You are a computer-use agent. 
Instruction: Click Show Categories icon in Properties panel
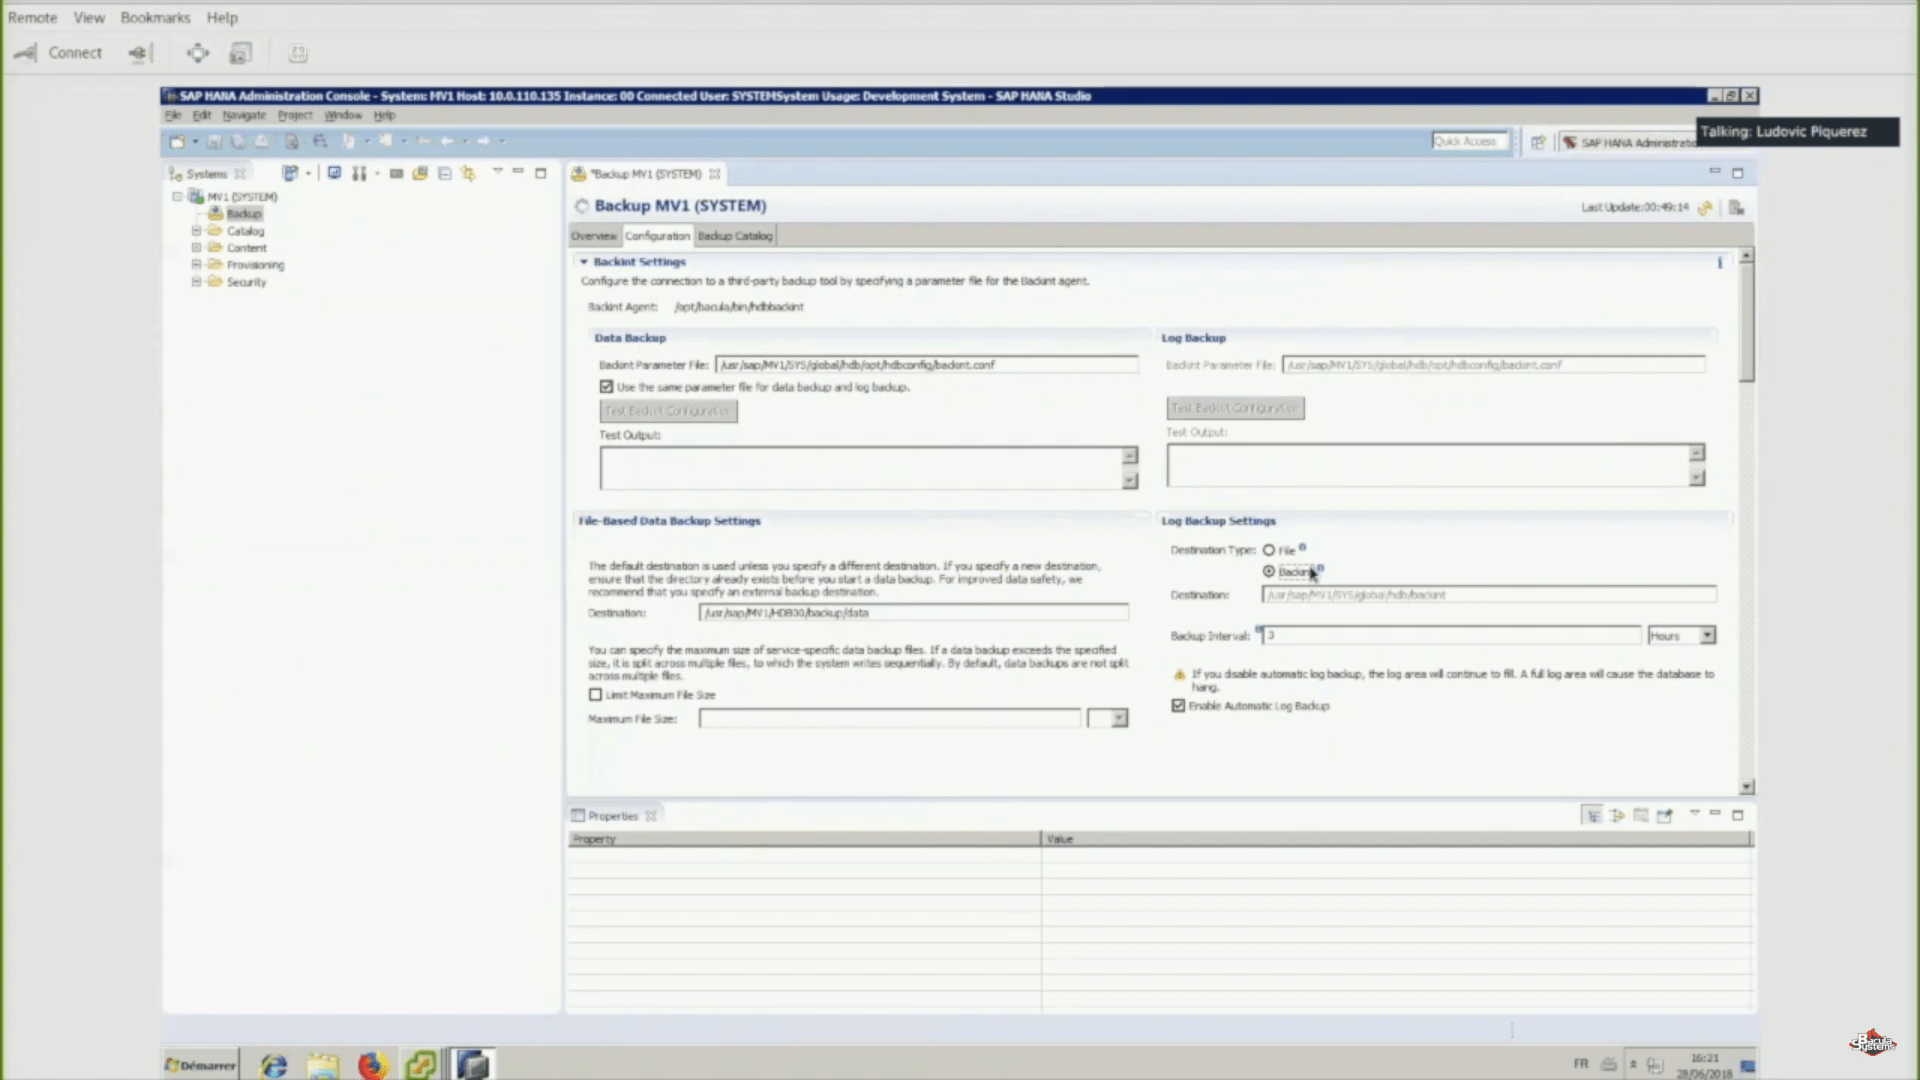point(1593,815)
